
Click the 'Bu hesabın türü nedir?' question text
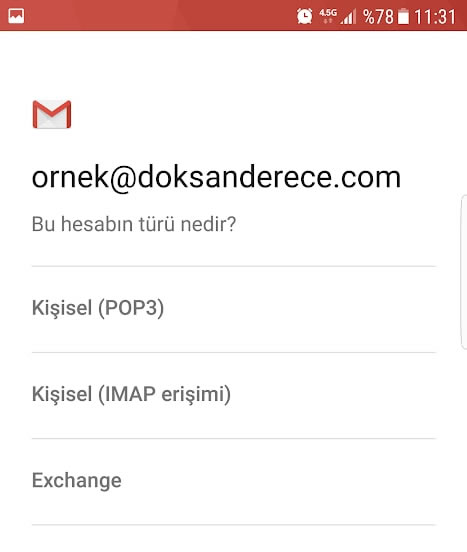coord(134,224)
